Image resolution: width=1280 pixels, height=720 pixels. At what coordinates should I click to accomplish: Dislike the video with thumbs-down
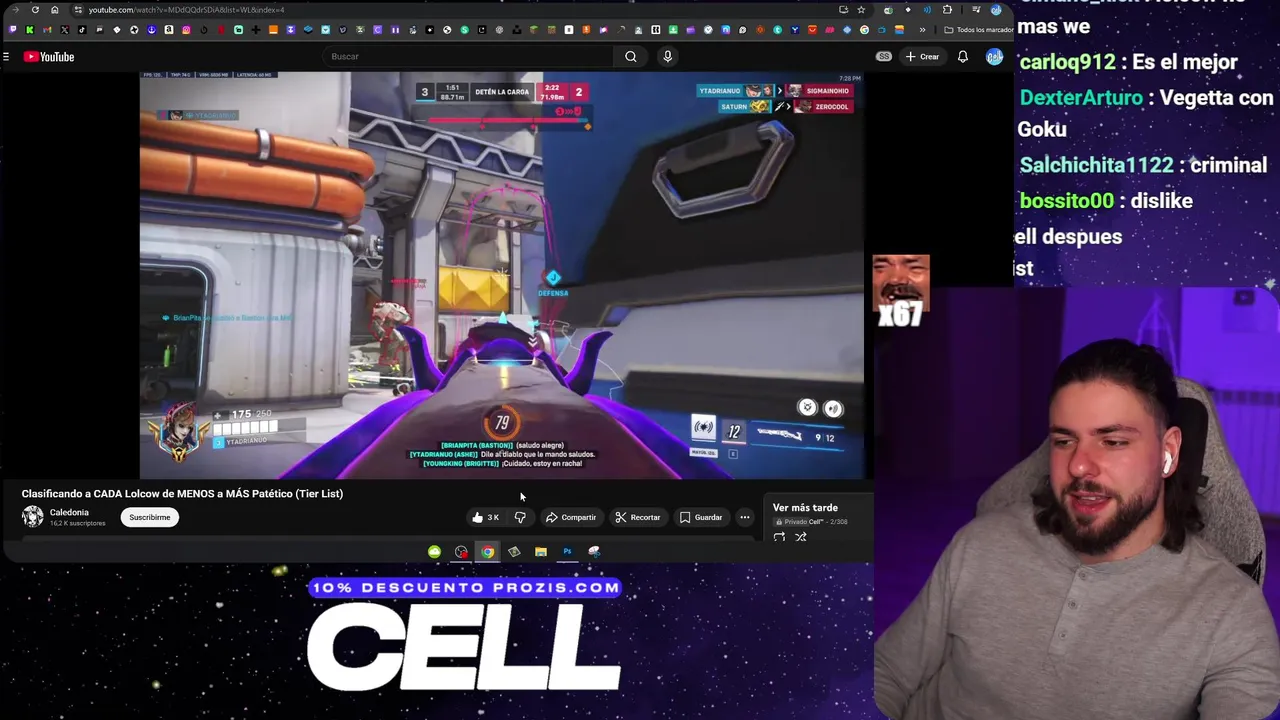(x=520, y=517)
